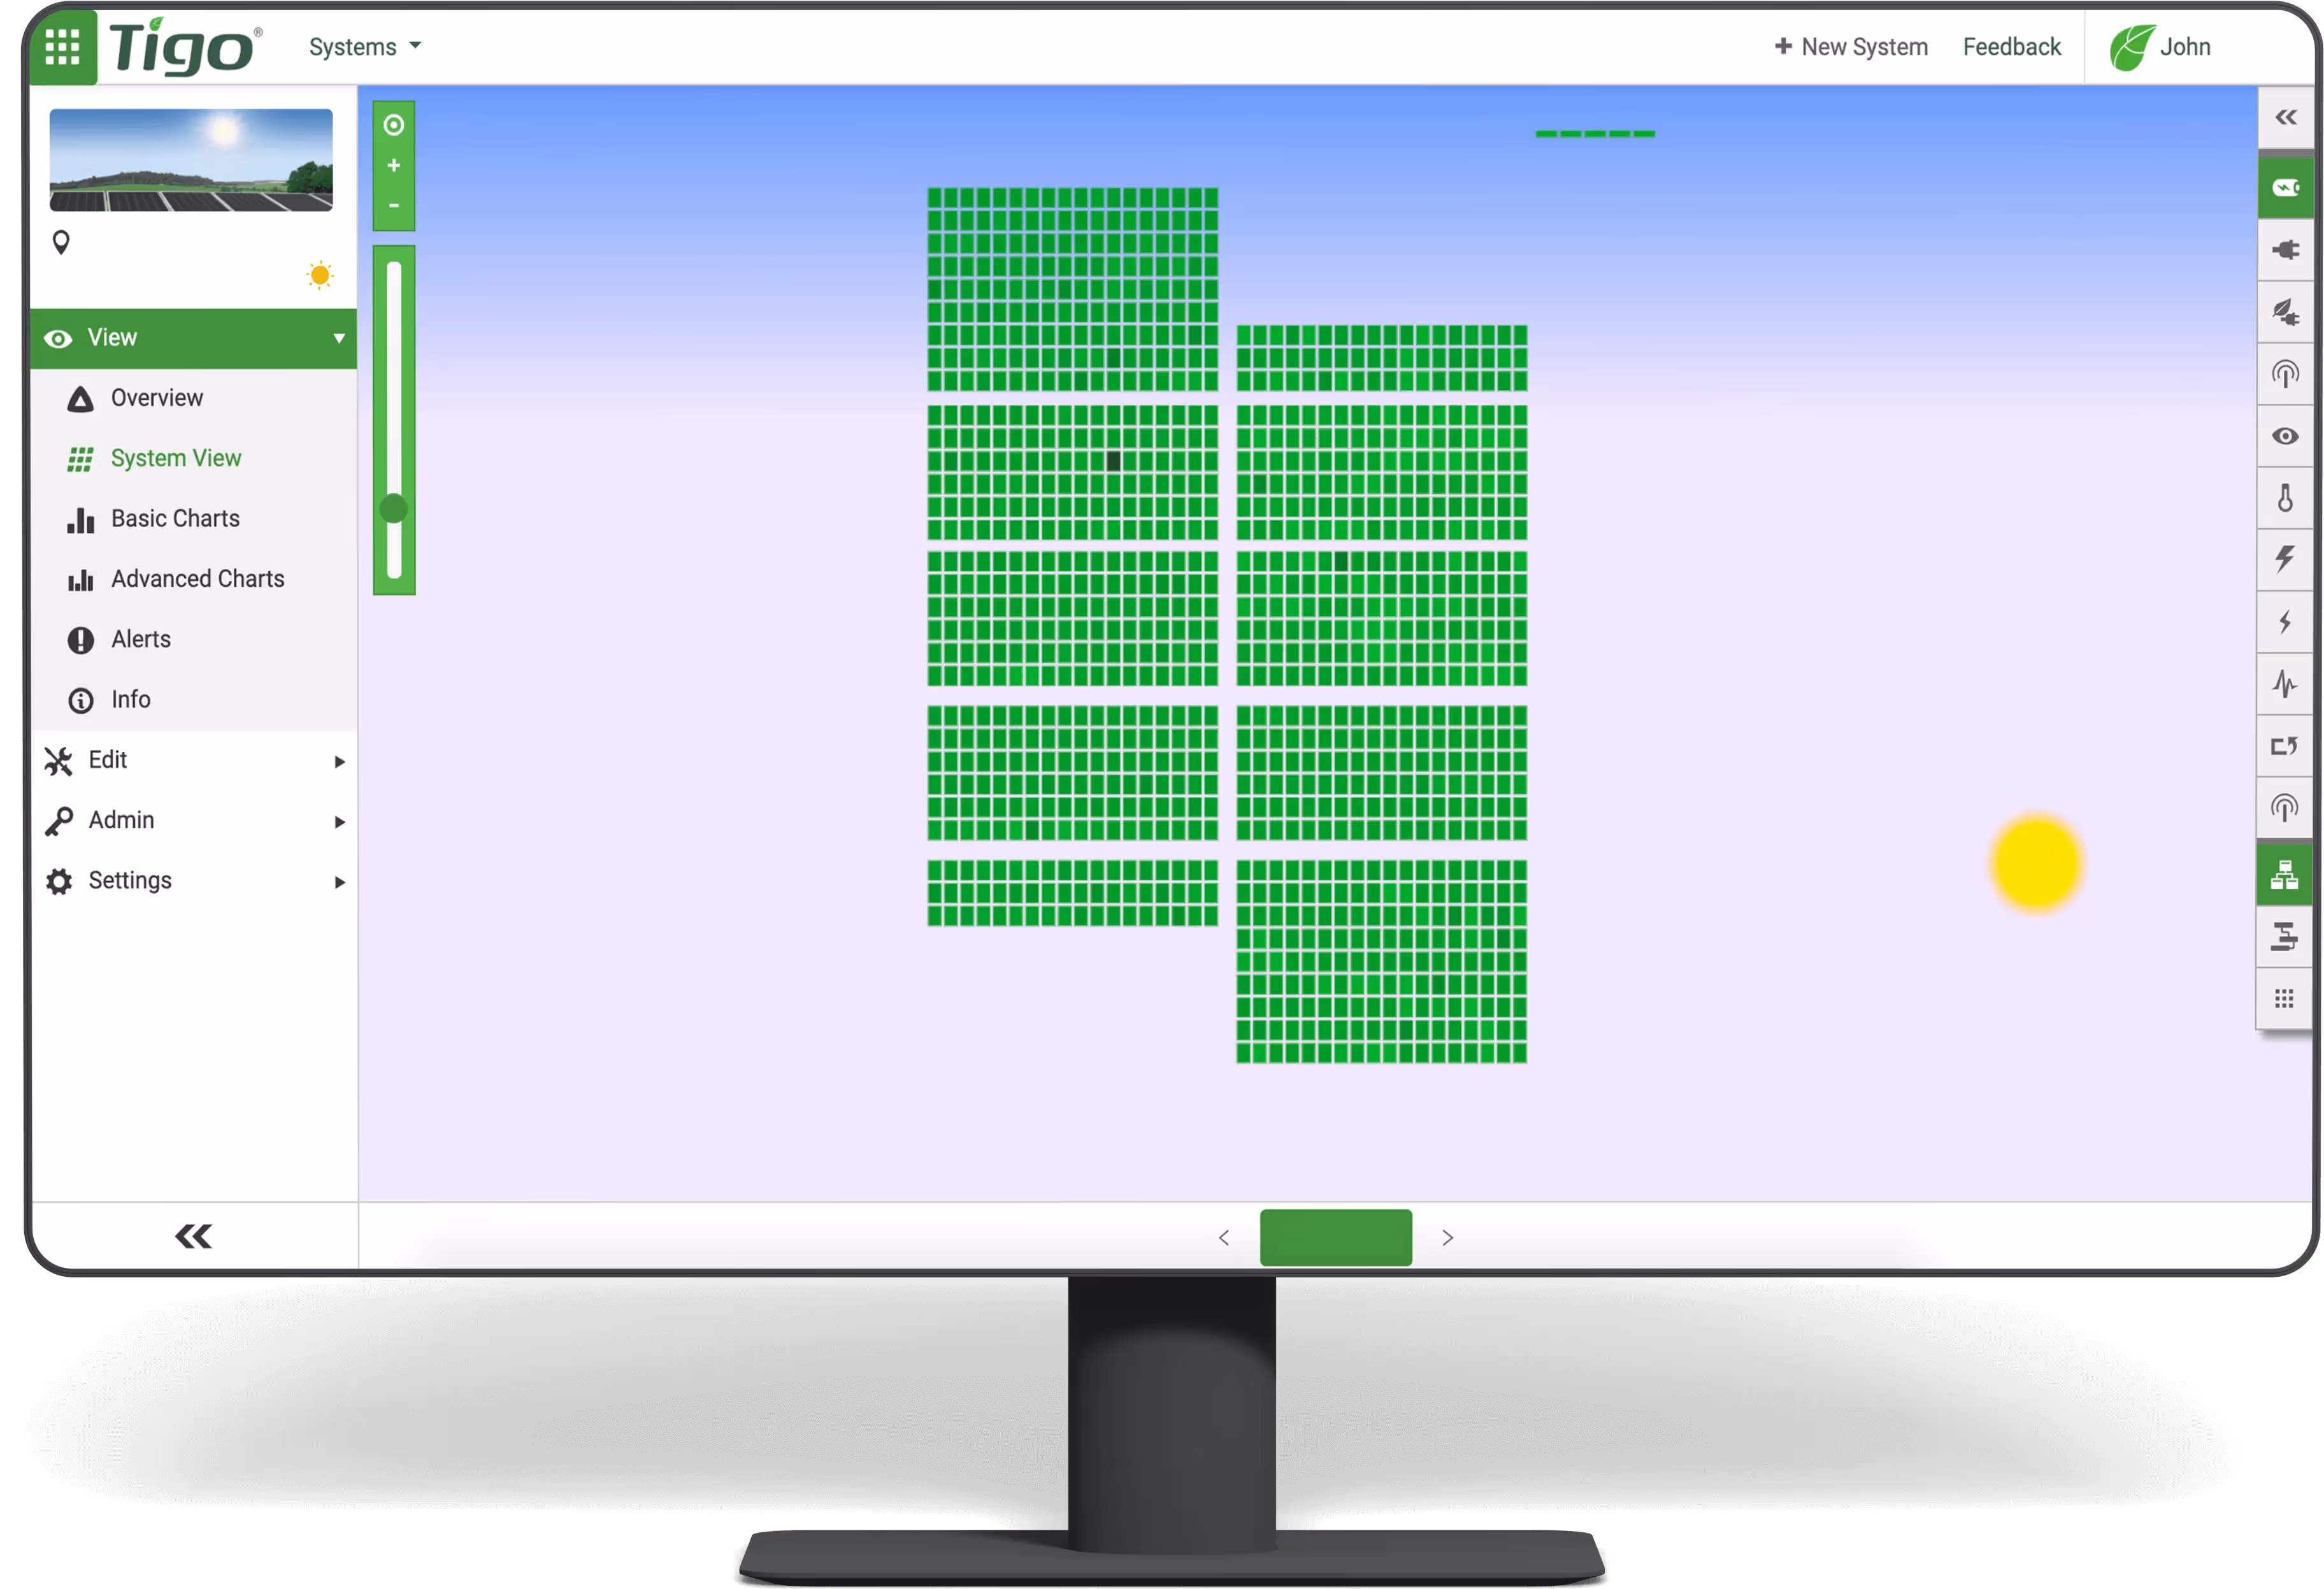This screenshot has height=1589, width=2324.
Task: Select the battery energy icon in right toolbar
Action: [x=2285, y=188]
